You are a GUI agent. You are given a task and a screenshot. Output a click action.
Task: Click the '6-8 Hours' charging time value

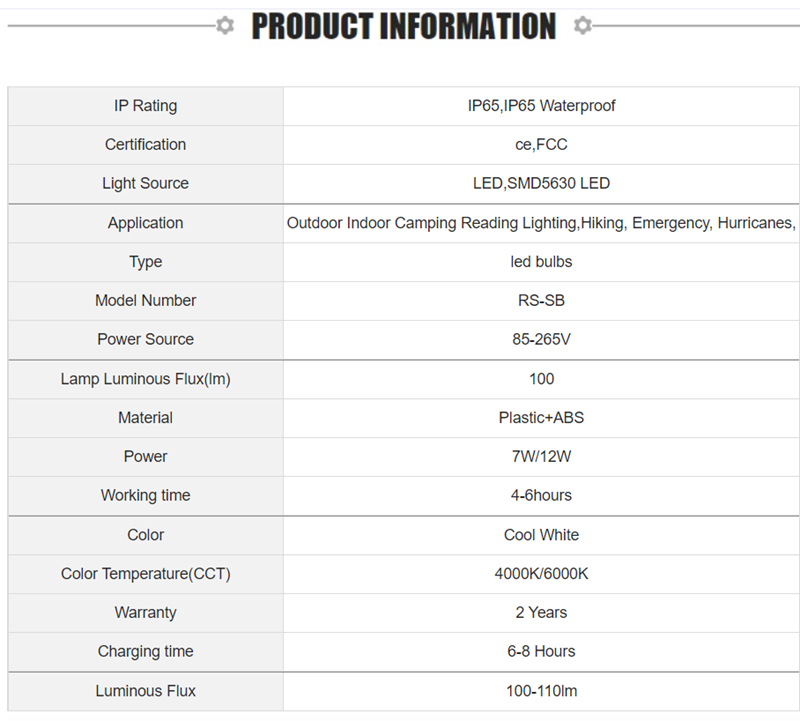point(541,652)
